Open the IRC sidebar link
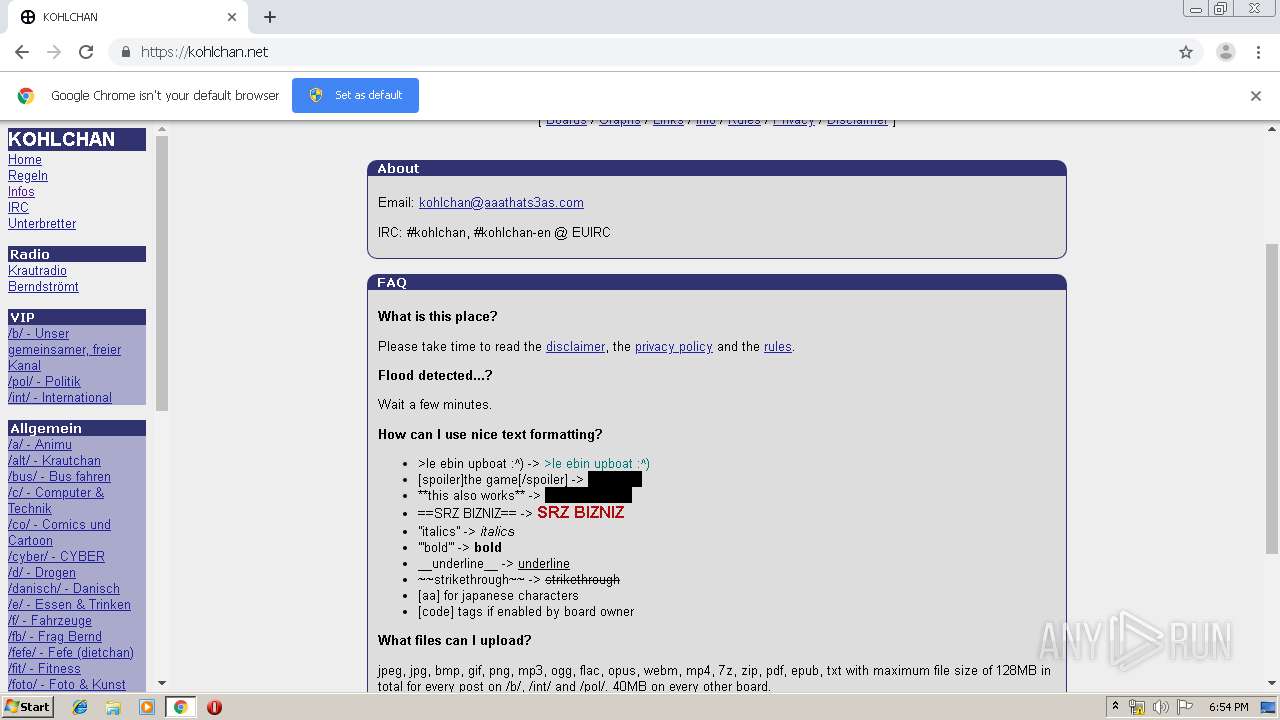Screen dimensions: 1280x720 click(18, 208)
